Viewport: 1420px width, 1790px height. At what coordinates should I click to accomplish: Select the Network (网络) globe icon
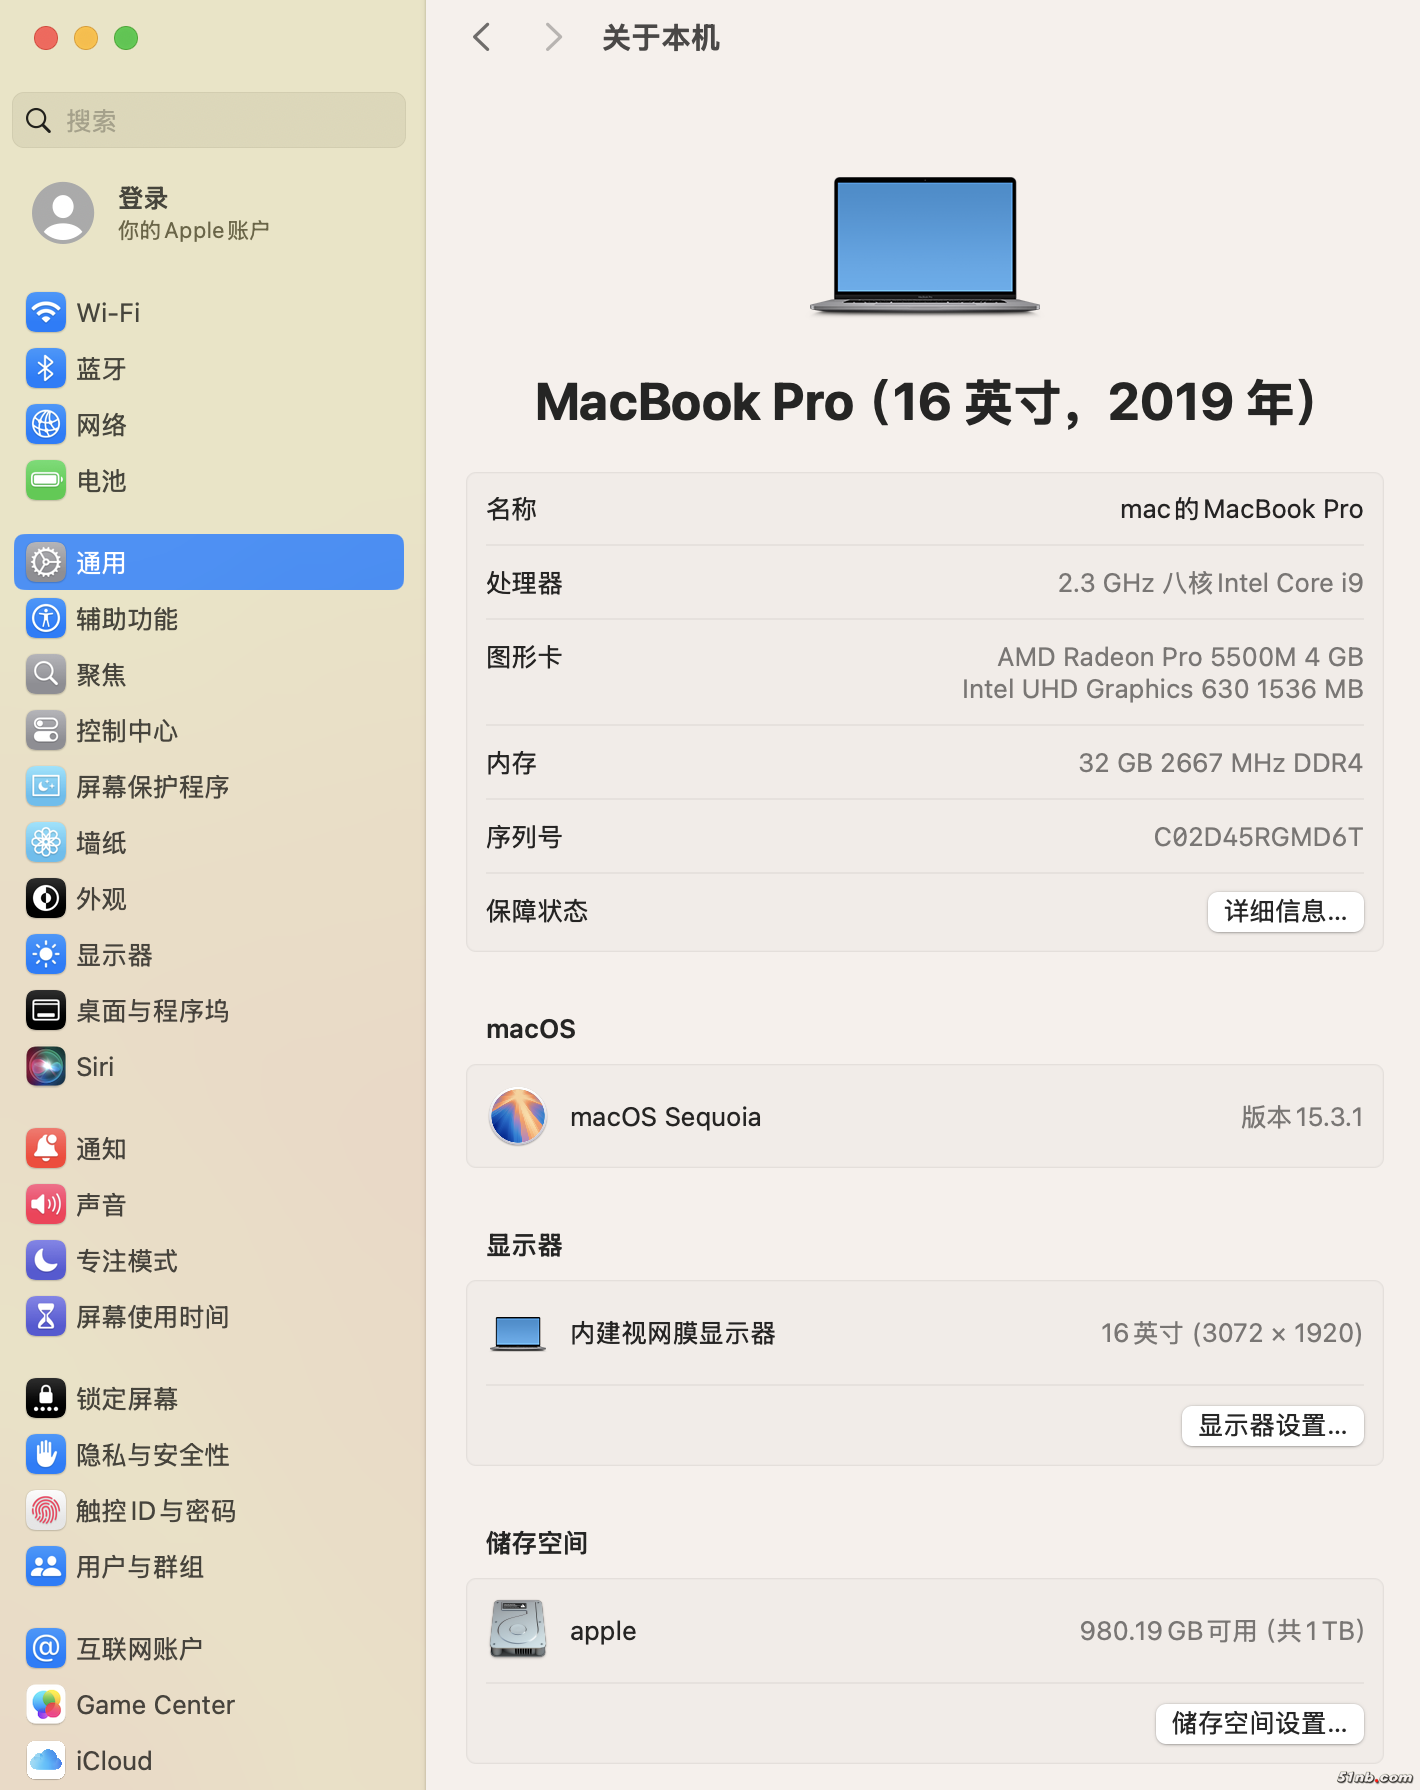(46, 425)
